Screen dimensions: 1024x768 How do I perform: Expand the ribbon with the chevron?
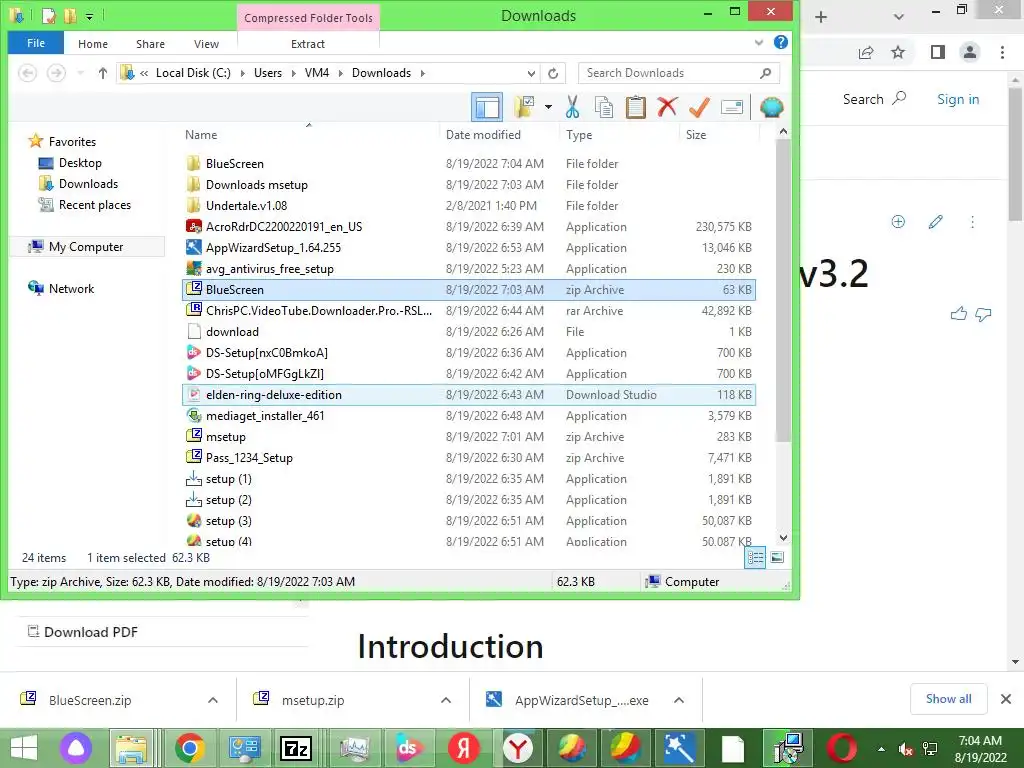click(759, 42)
